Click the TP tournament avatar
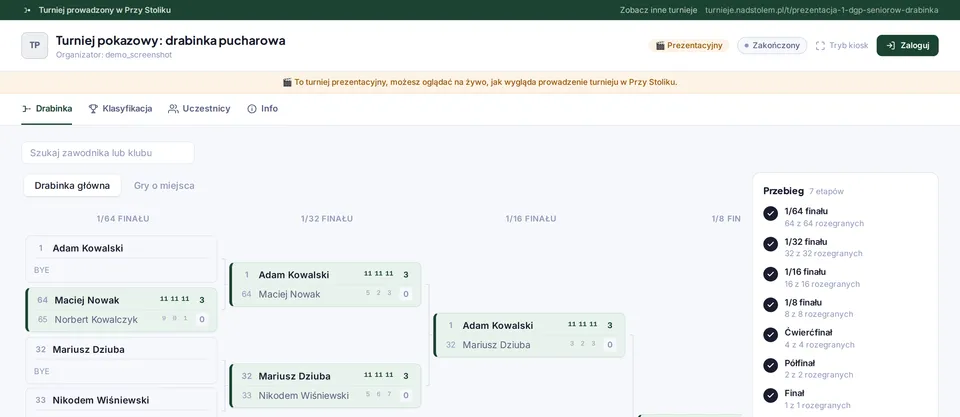This screenshot has width=960, height=417. [x=34, y=45]
